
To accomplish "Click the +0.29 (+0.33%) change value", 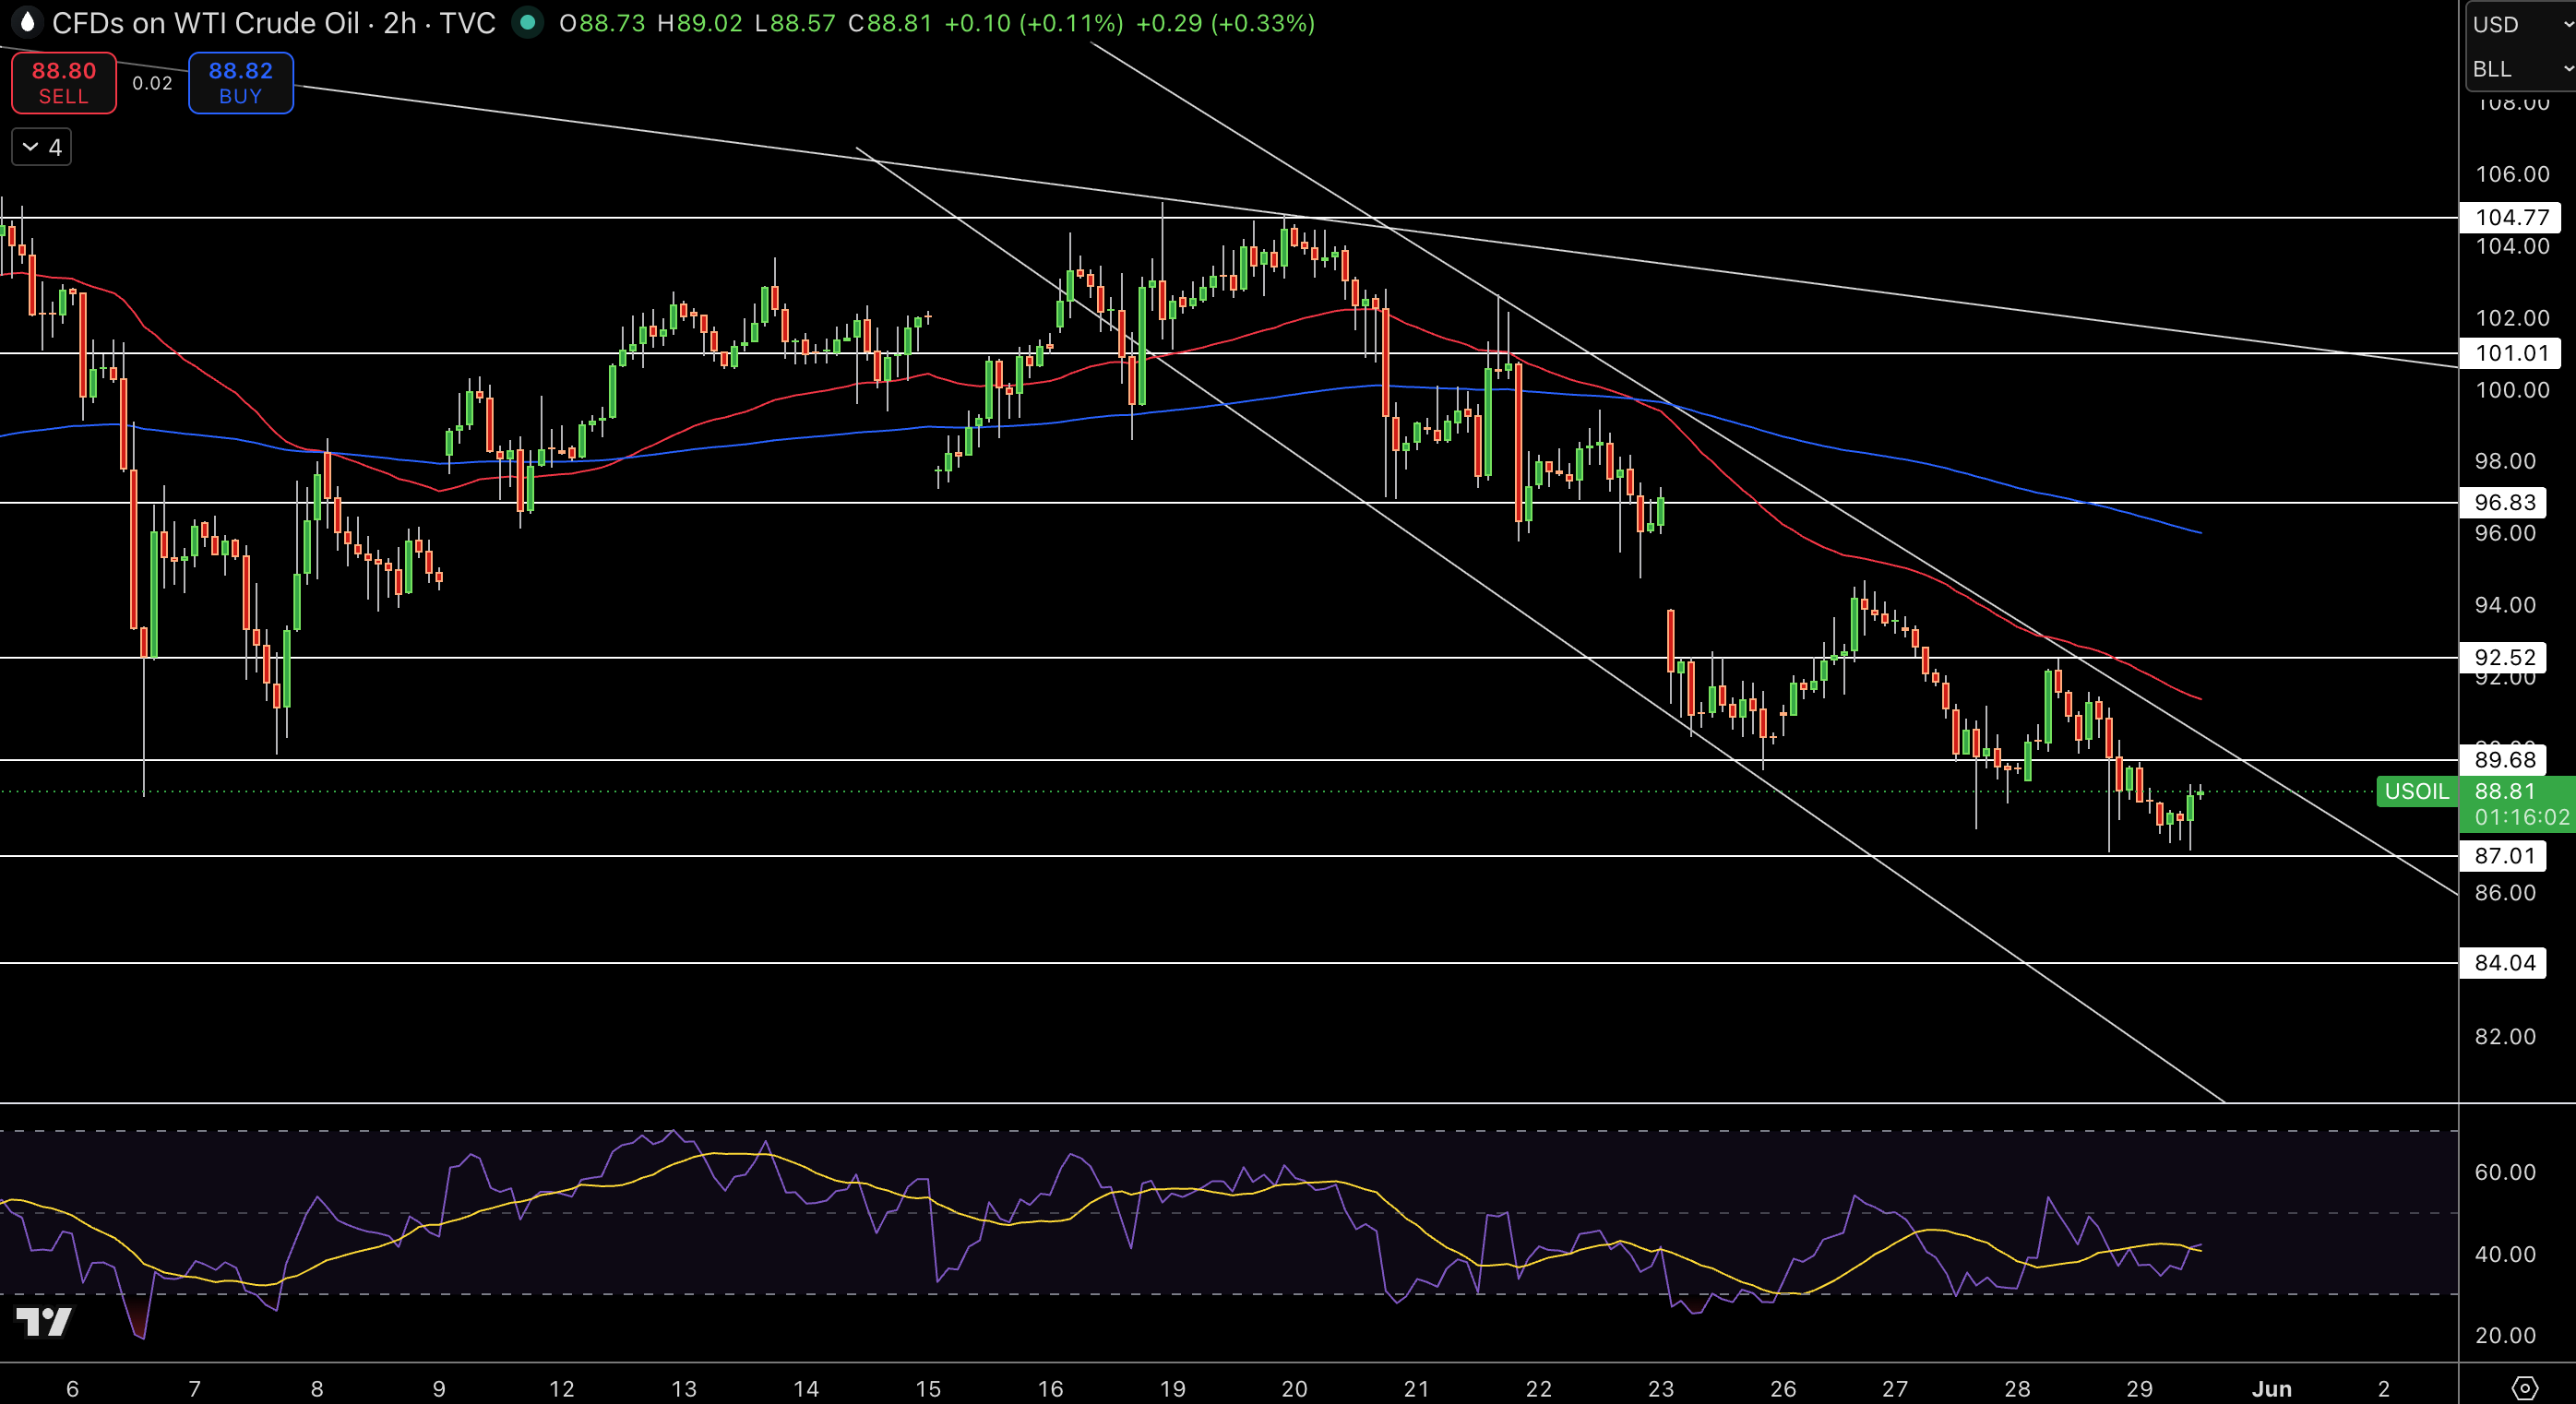I will 1225,23.
